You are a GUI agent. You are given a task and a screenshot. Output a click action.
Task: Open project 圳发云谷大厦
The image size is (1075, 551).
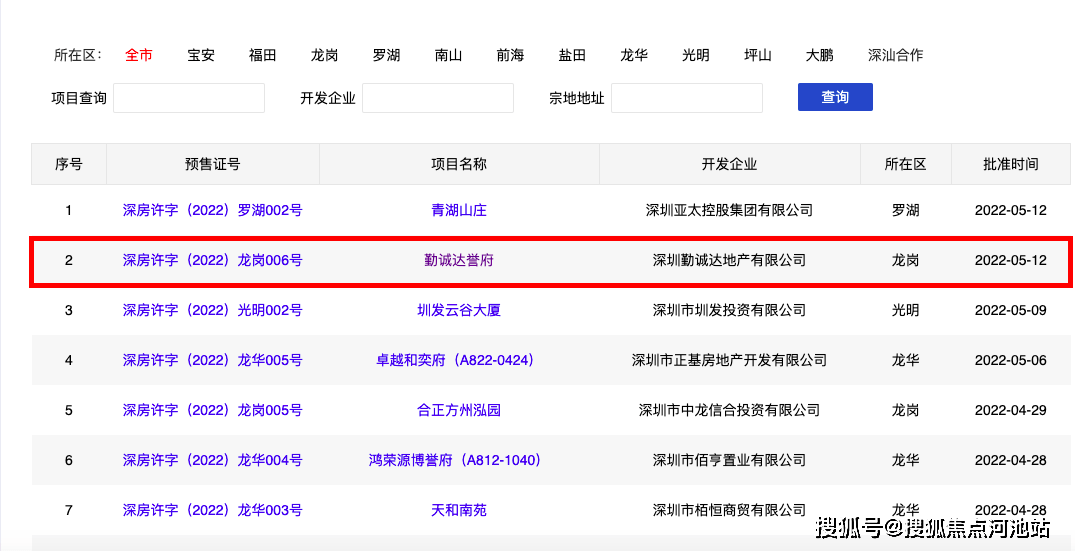(459, 310)
